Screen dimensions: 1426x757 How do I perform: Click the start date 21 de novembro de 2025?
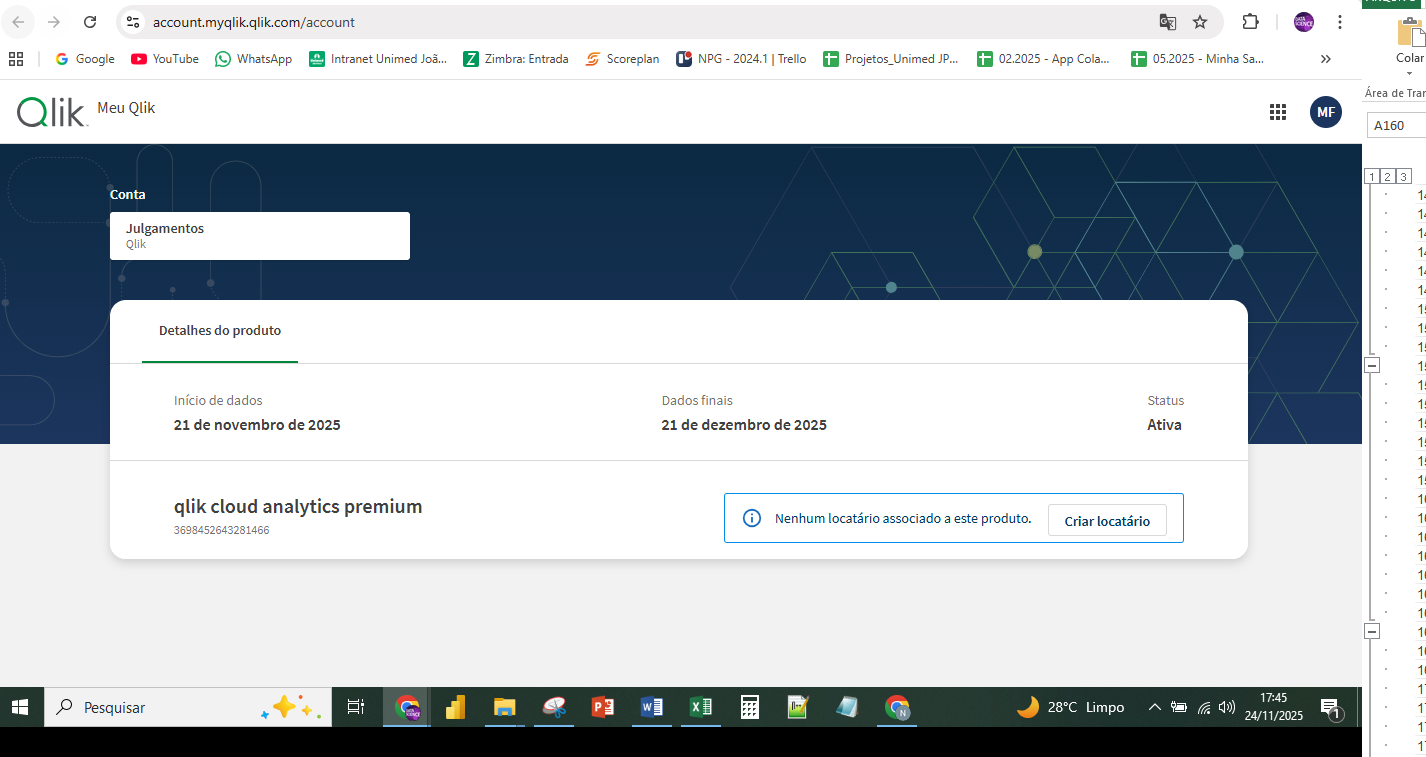point(257,425)
